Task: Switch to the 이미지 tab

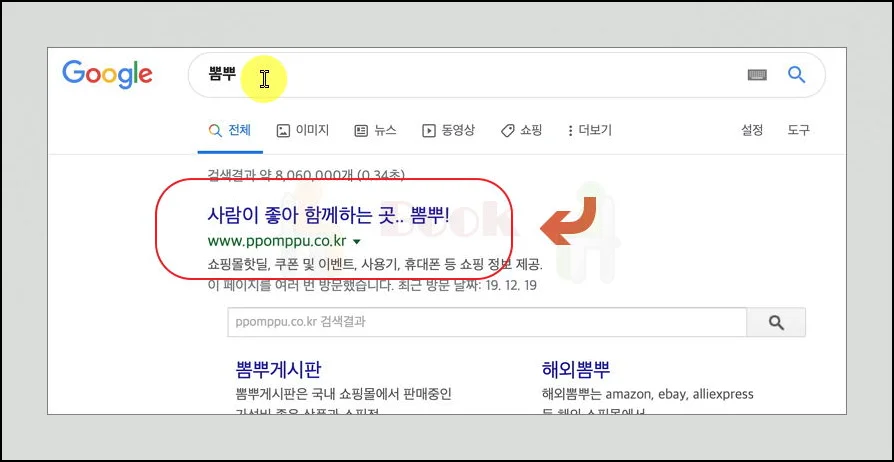Action: click(x=303, y=131)
